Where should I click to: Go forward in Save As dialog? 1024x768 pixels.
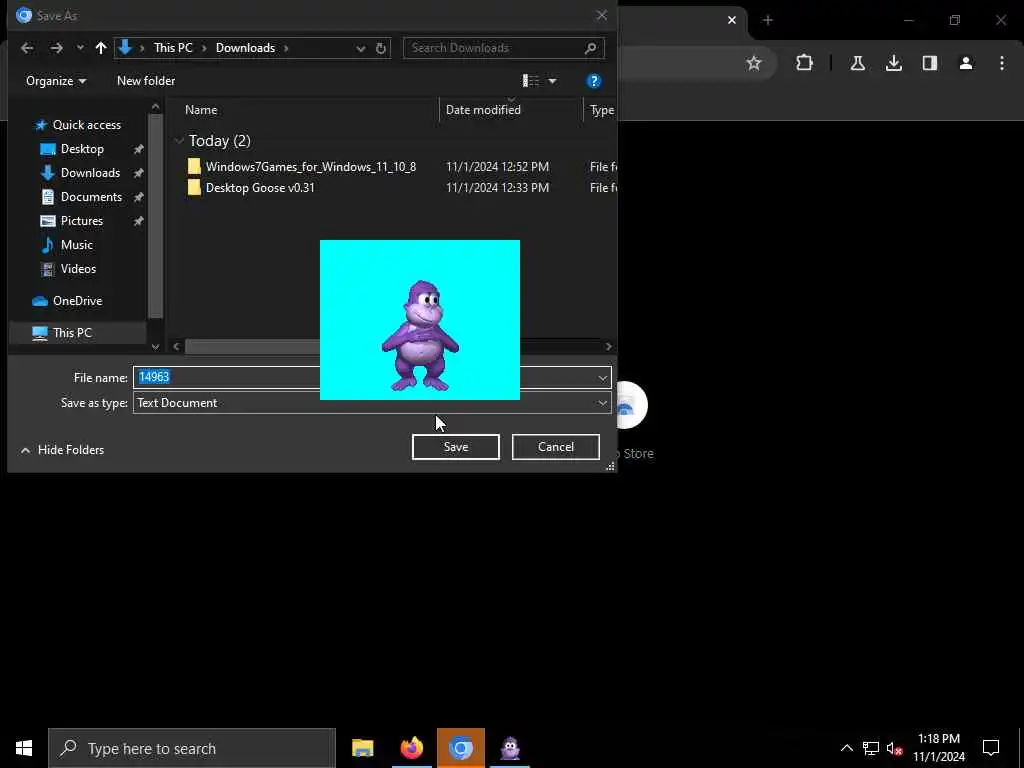[x=57, y=48]
